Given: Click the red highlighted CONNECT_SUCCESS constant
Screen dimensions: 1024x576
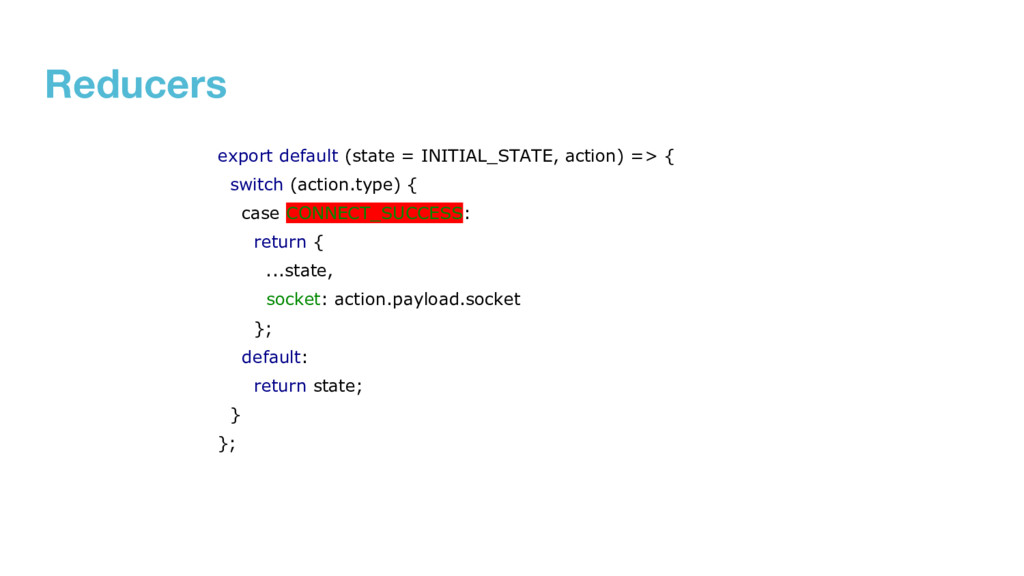Looking at the screenshot, I should pos(374,213).
